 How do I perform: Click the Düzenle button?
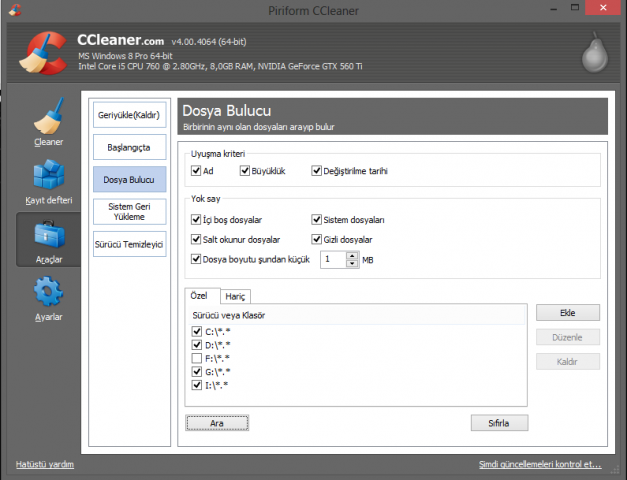pos(568,337)
